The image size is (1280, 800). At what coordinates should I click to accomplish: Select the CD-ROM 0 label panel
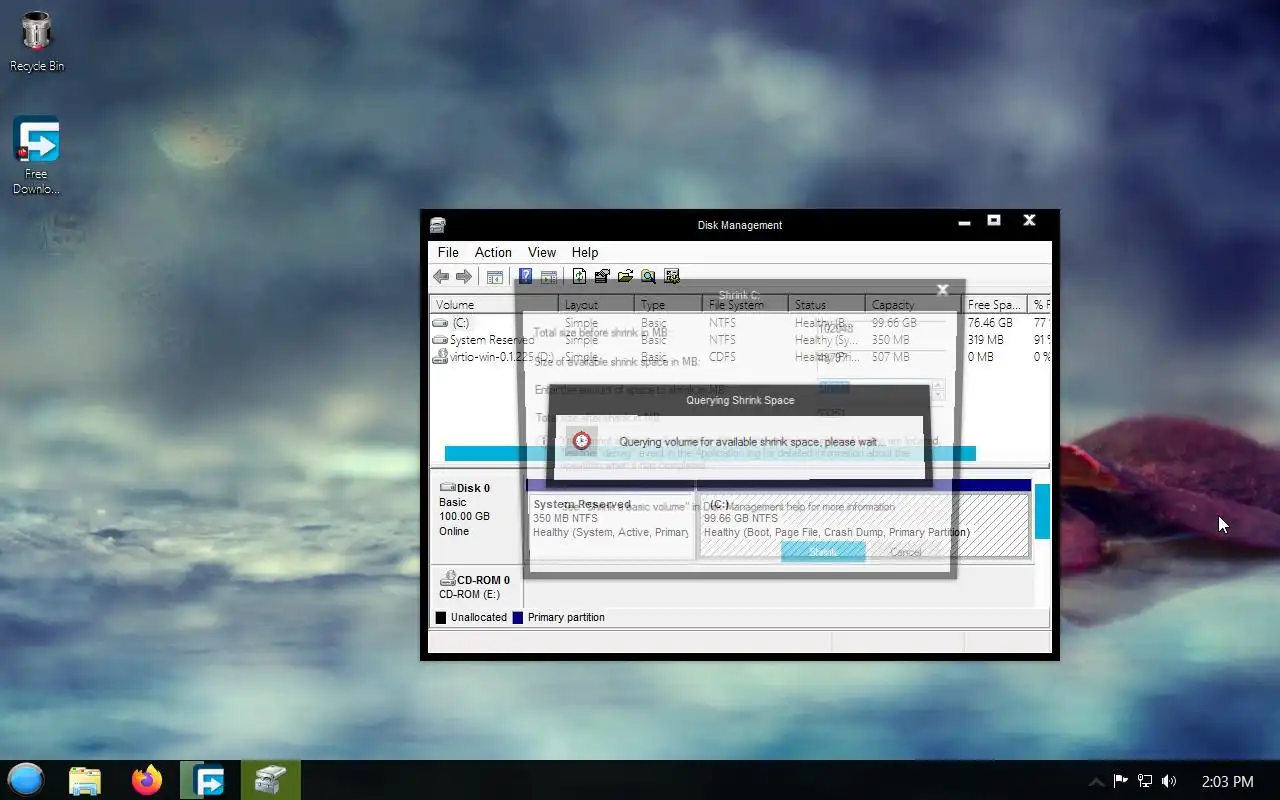click(x=476, y=586)
